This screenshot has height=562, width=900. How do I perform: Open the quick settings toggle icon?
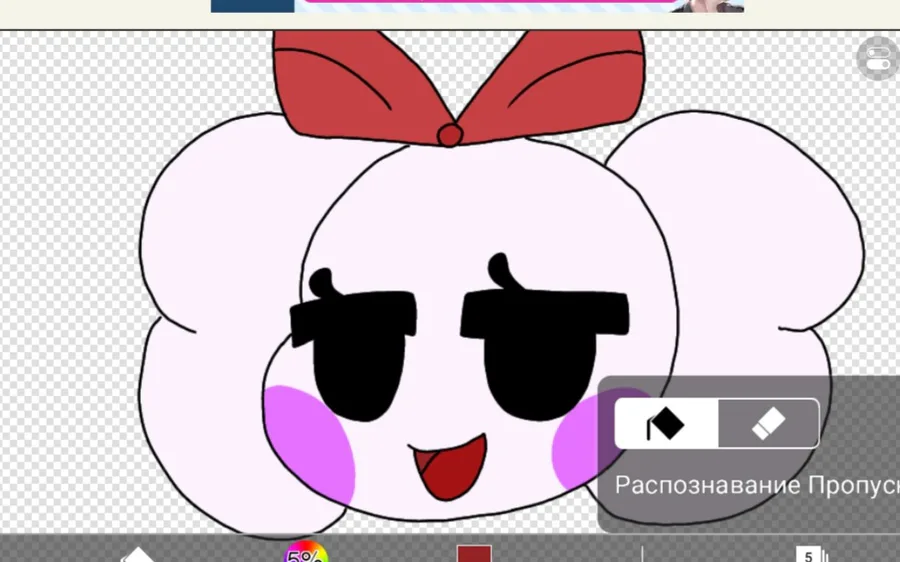tap(878, 58)
